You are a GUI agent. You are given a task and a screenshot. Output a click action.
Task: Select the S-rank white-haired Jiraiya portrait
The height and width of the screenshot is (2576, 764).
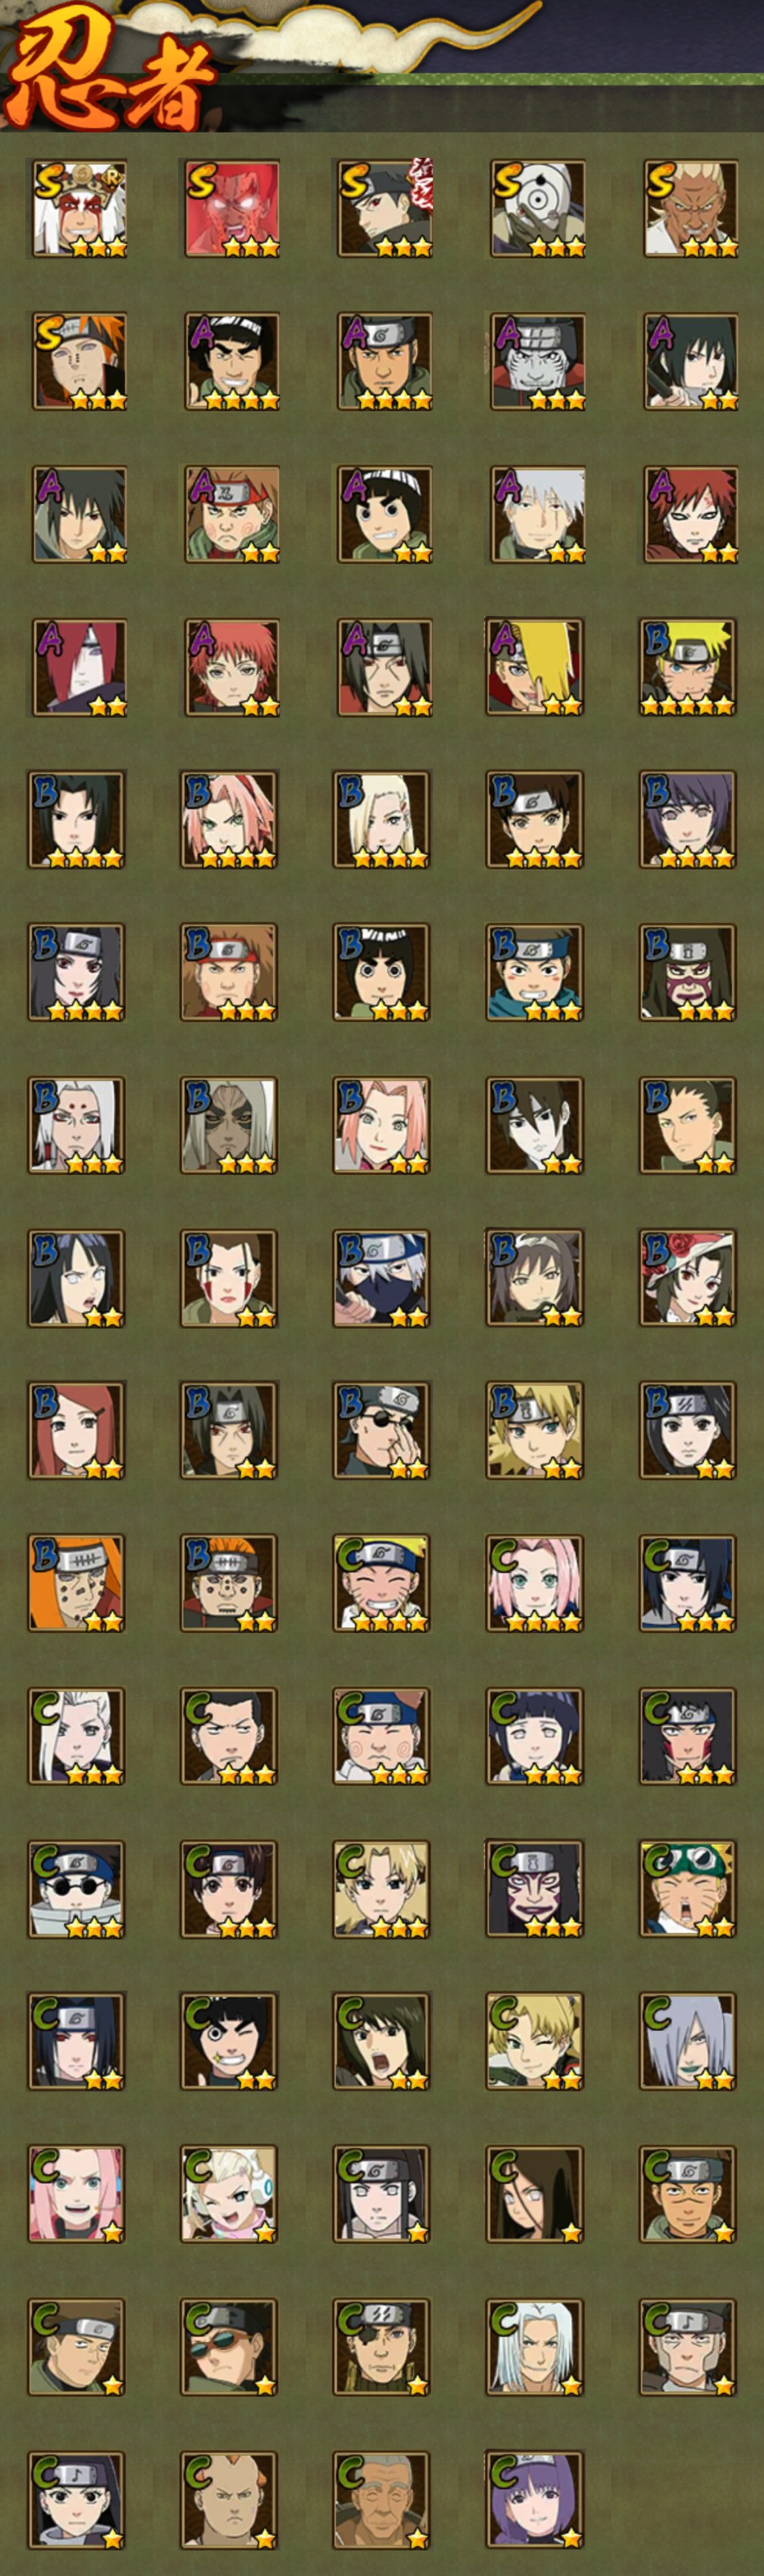click(79, 209)
